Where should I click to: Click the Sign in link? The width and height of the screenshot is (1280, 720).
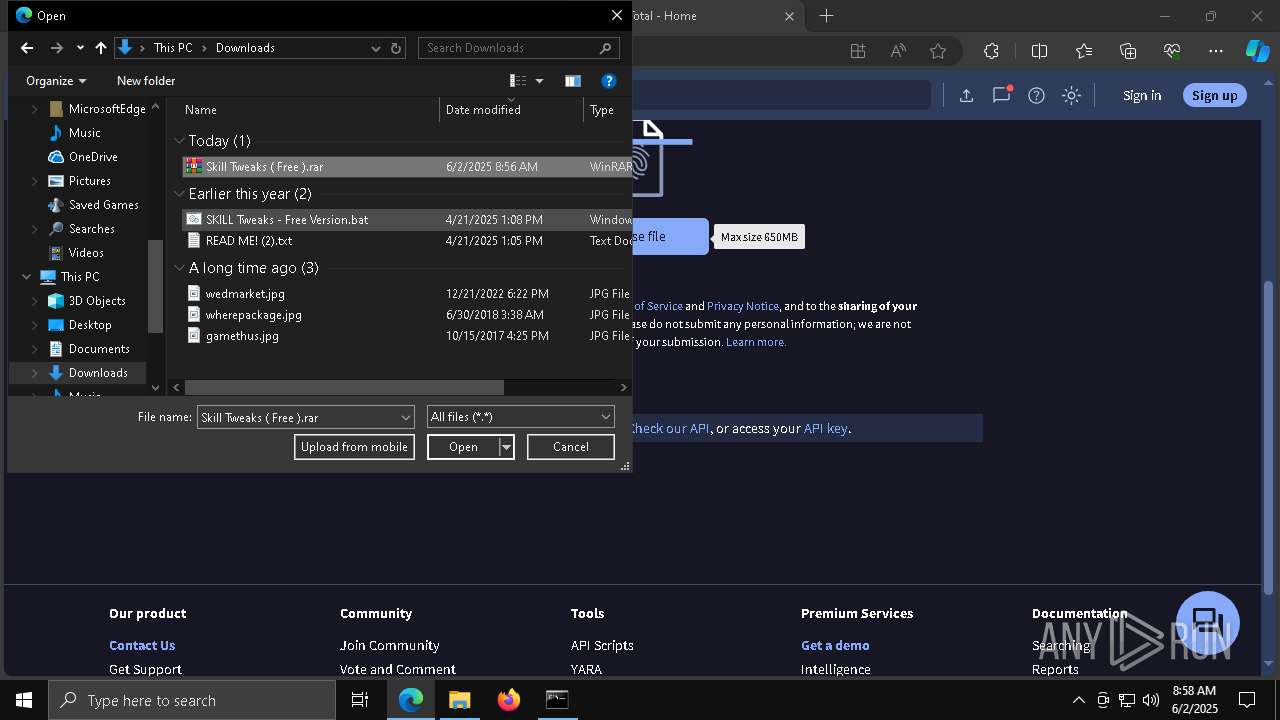pos(1142,96)
